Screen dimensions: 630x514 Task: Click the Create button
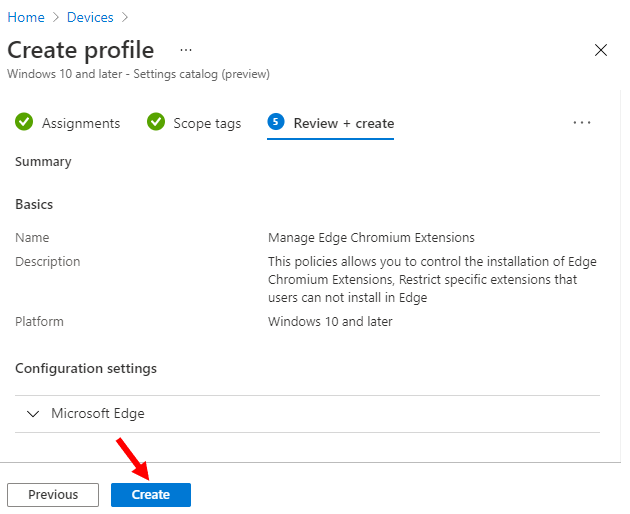(151, 494)
